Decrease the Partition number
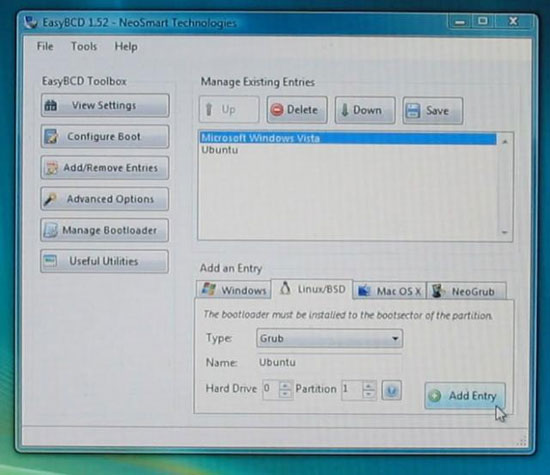The image size is (550, 475). pyautogui.click(x=369, y=395)
